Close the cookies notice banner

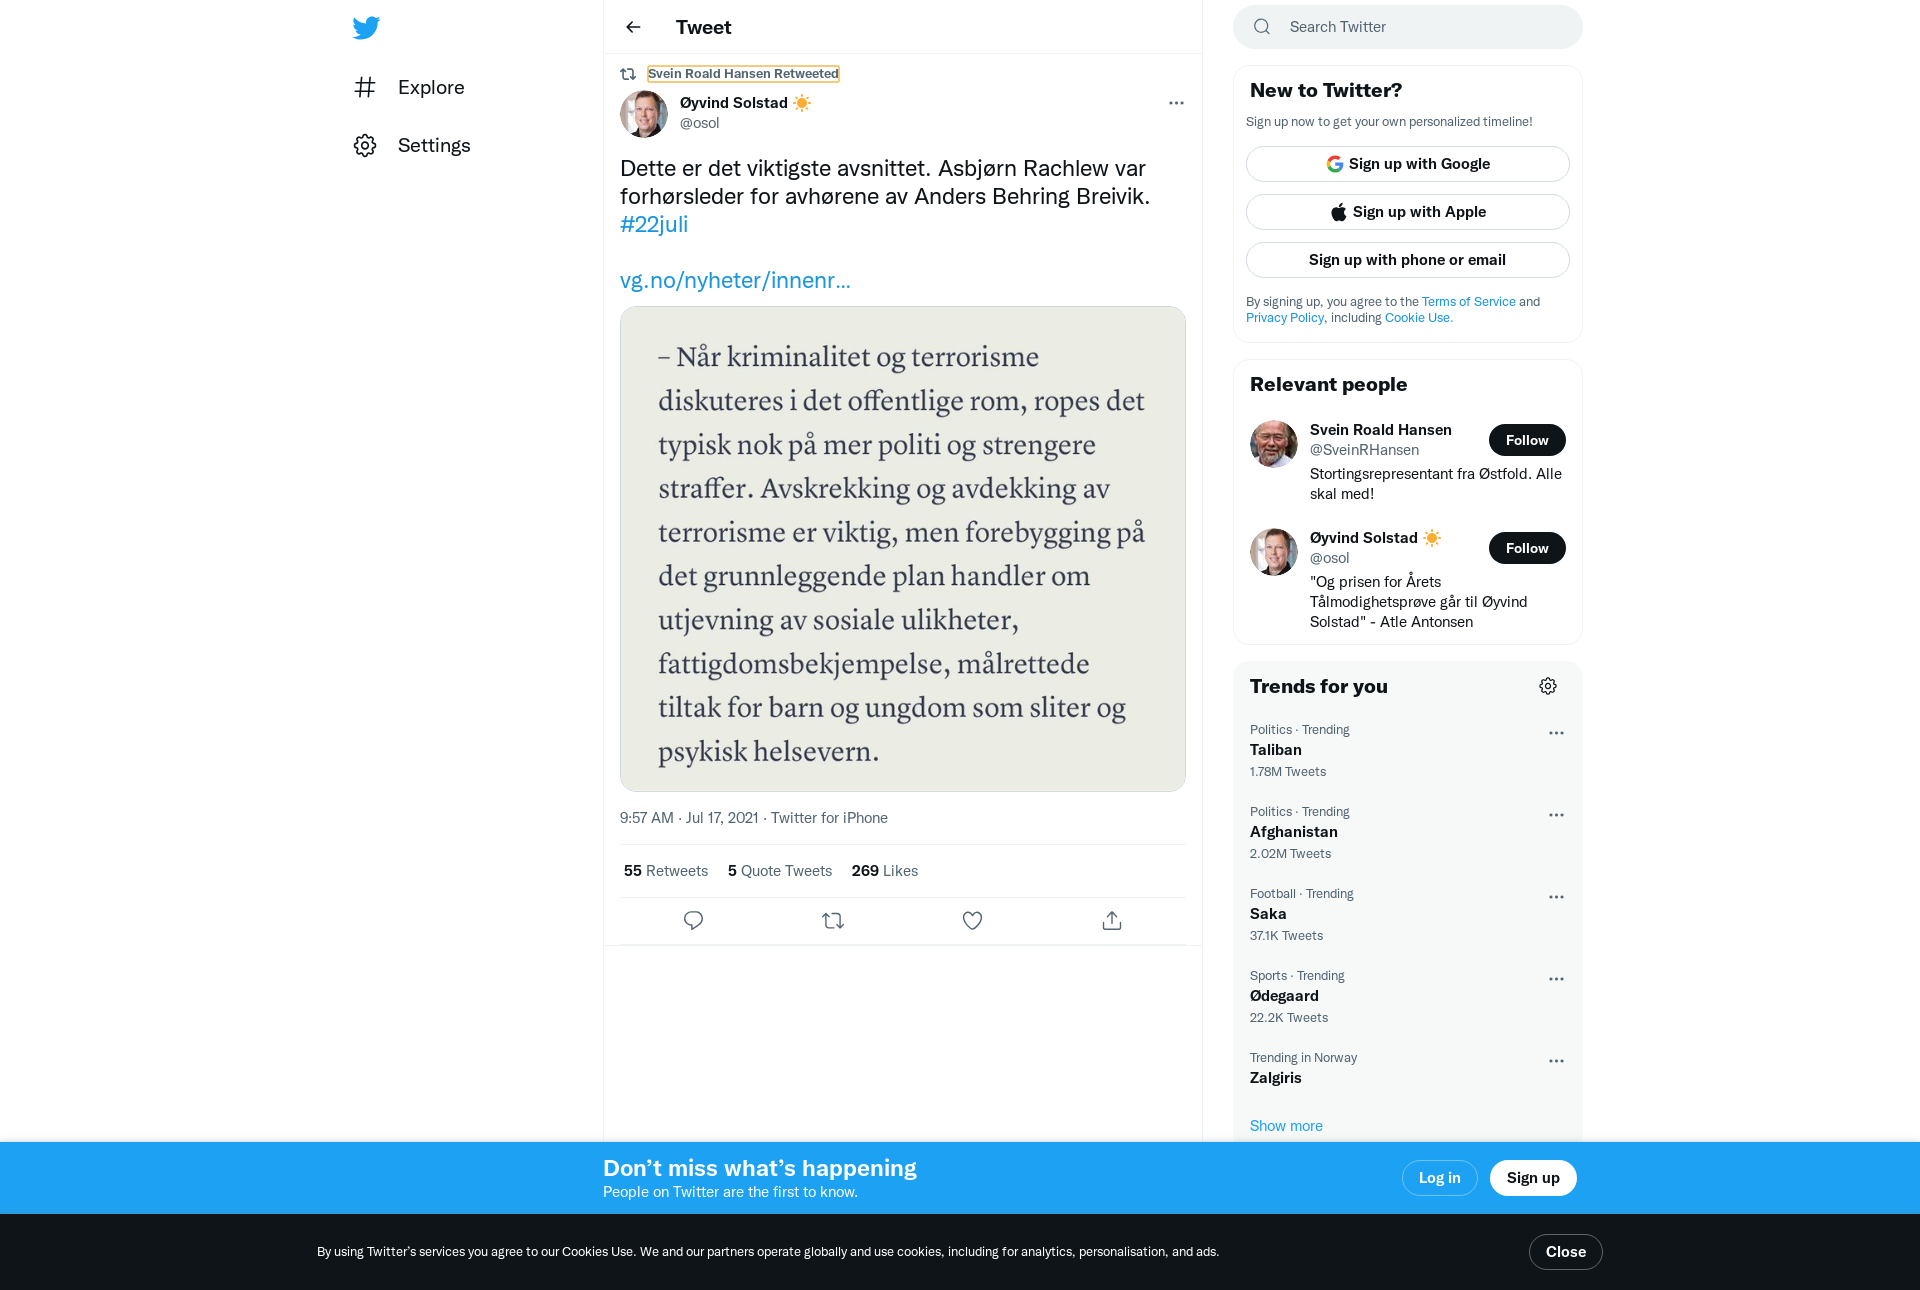[1566, 1252]
